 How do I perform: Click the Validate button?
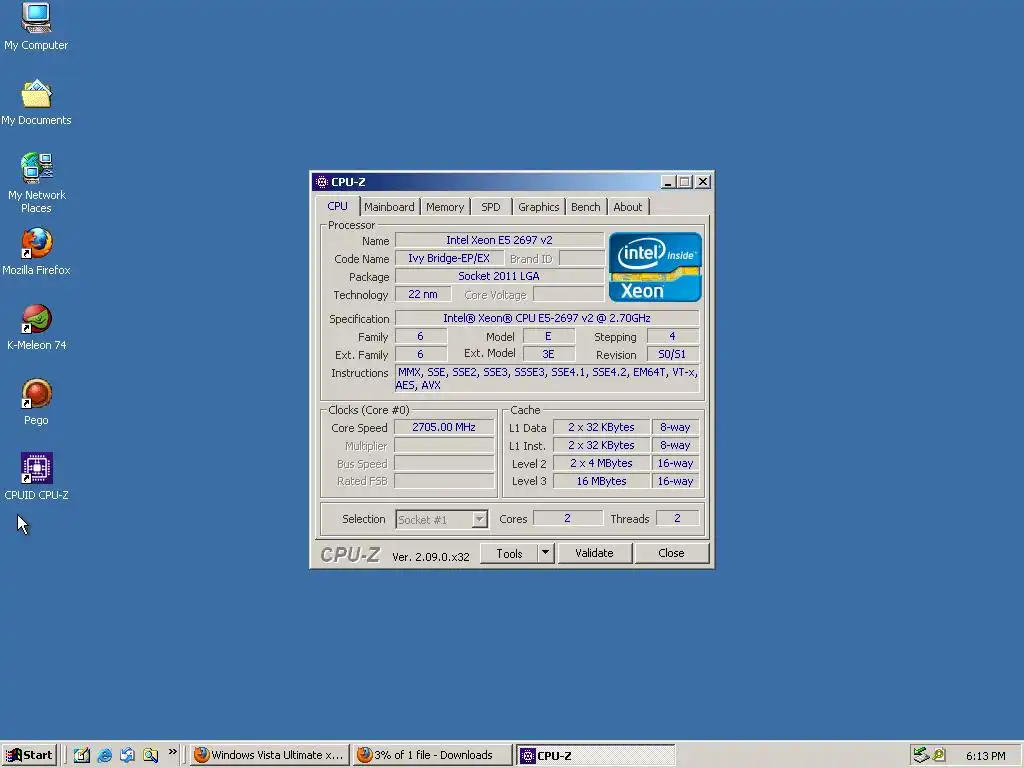tap(594, 553)
